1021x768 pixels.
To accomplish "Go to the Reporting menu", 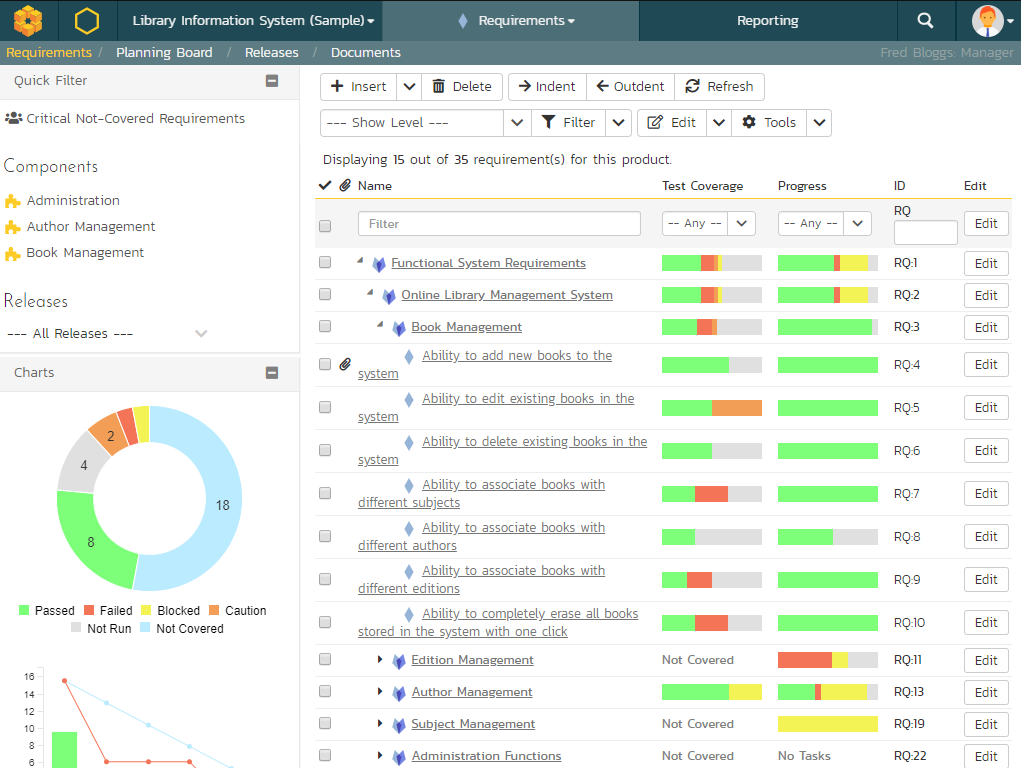I will 768,20.
